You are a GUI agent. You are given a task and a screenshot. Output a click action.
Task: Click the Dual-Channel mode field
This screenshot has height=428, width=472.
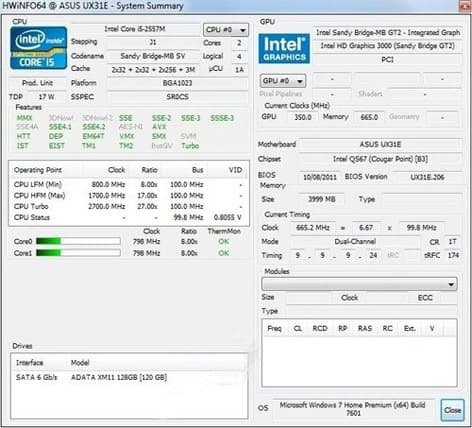355,242
